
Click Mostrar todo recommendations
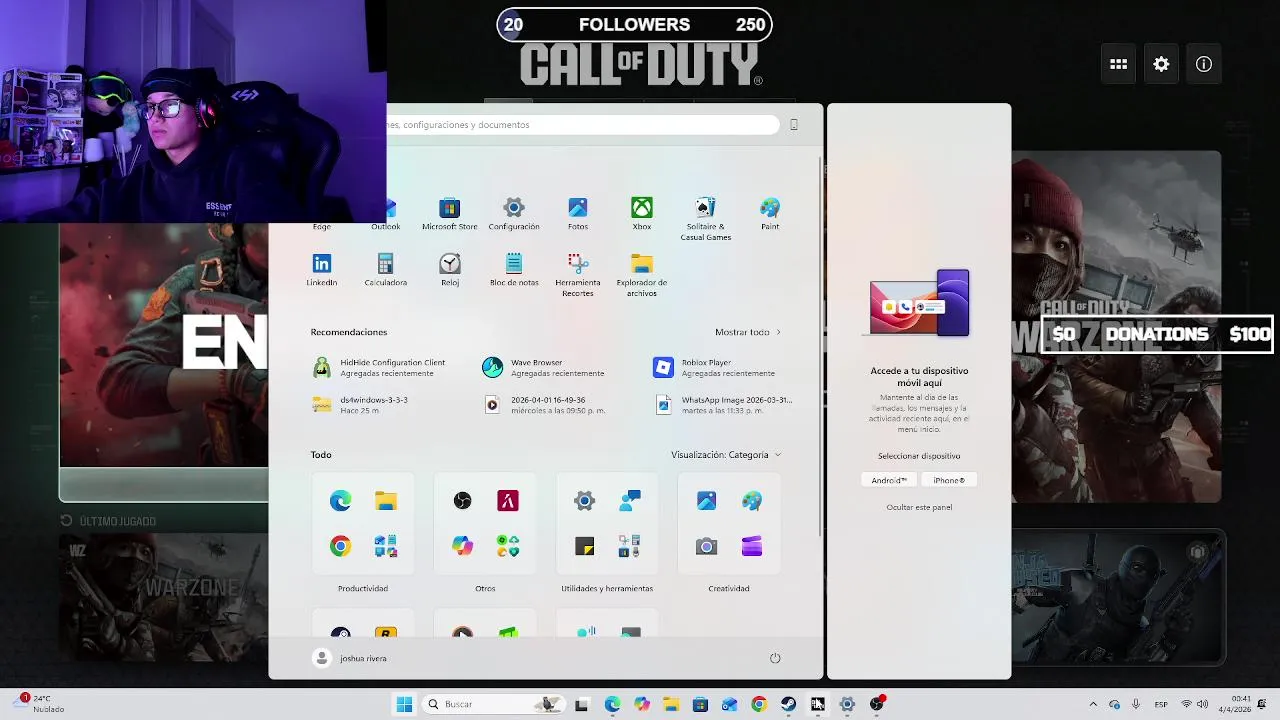(748, 332)
